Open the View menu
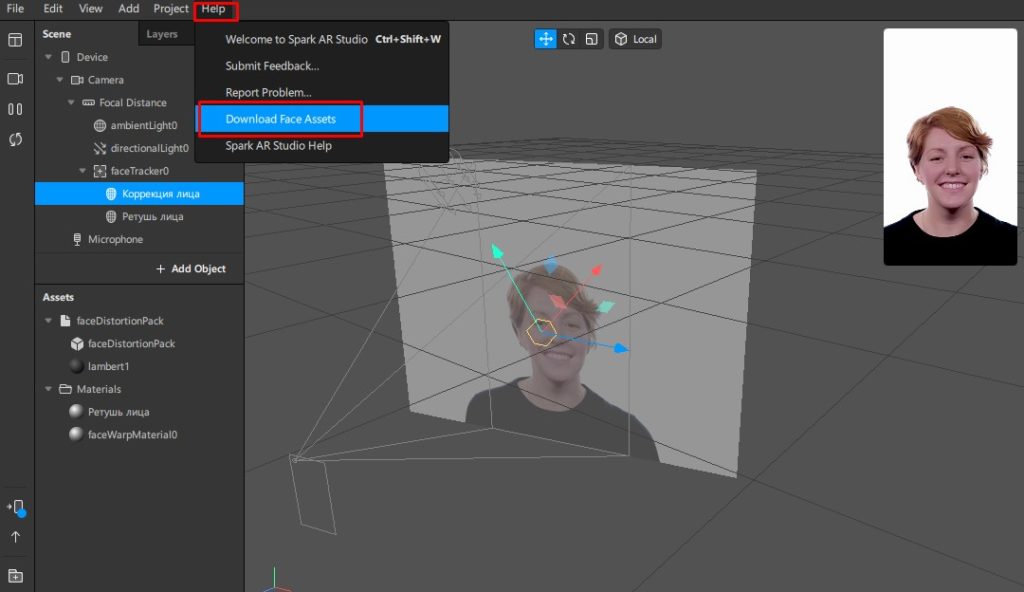This screenshot has height=592, width=1024. click(x=90, y=8)
